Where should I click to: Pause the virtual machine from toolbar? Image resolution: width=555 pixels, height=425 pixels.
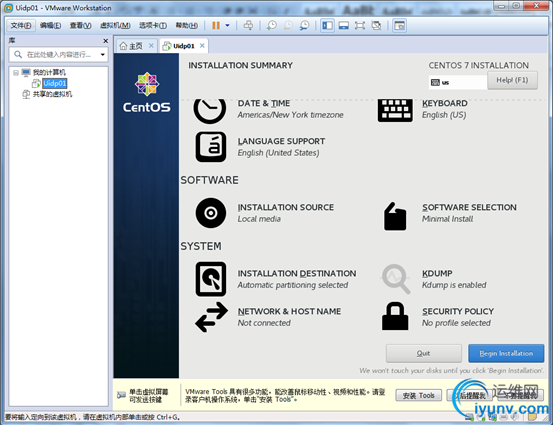pos(216,25)
